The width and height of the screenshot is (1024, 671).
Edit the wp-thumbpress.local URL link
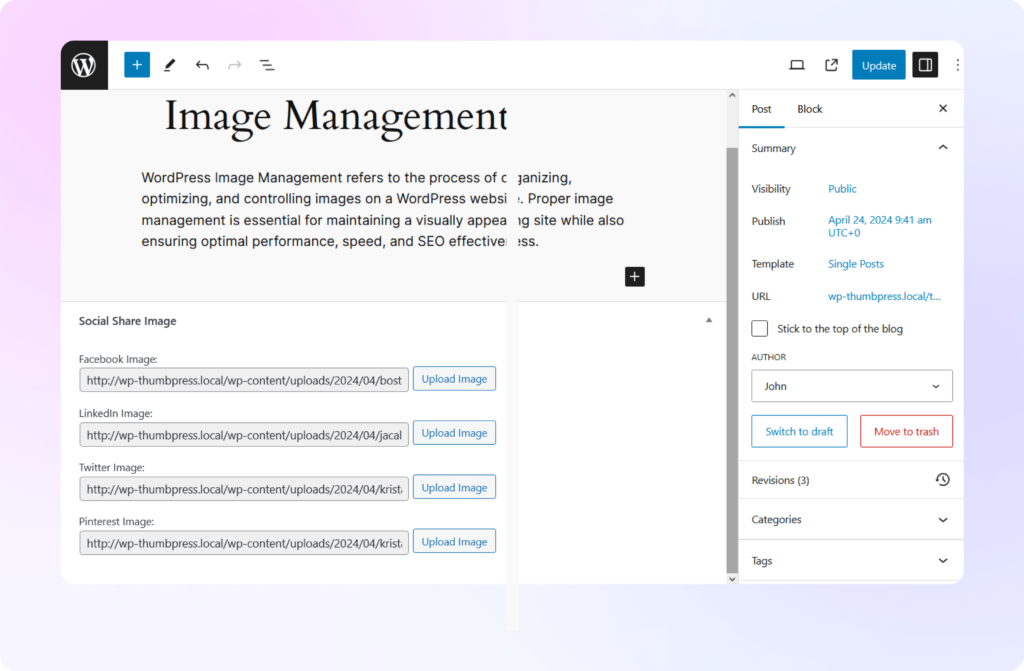pos(884,296)
